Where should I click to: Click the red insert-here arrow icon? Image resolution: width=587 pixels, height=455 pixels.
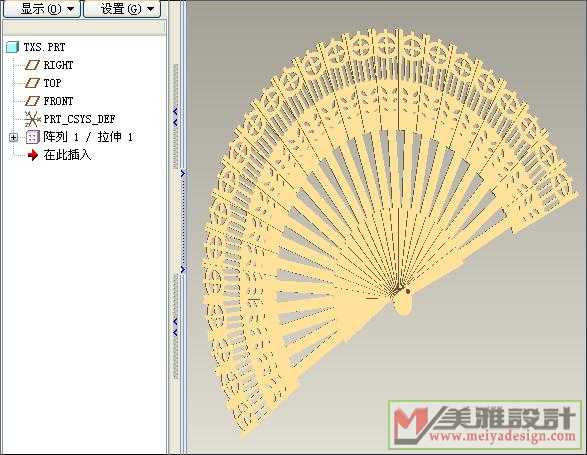tap(33, 155)
